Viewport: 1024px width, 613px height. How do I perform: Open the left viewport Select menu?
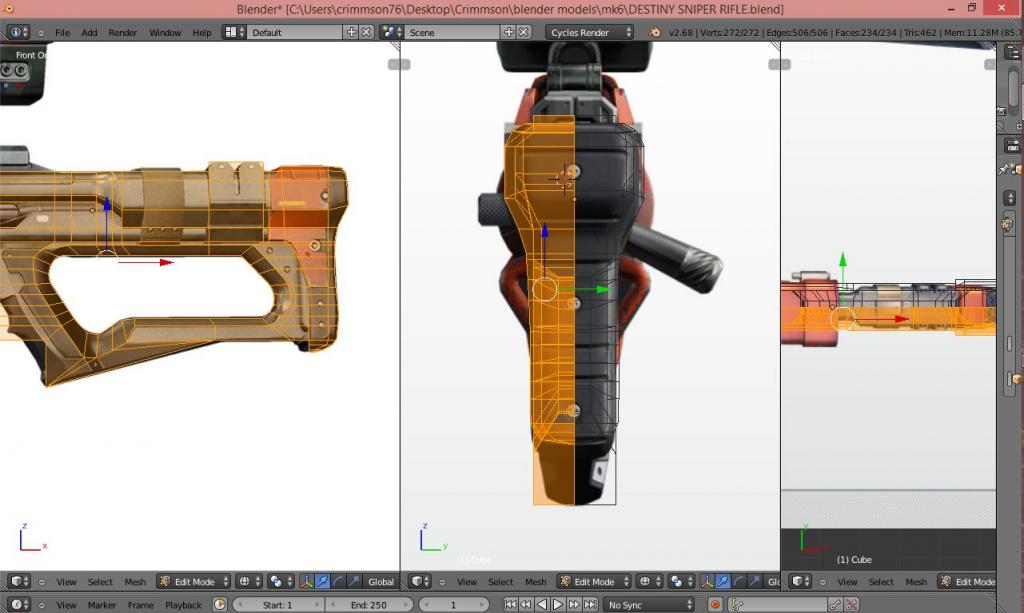[101, 582]
